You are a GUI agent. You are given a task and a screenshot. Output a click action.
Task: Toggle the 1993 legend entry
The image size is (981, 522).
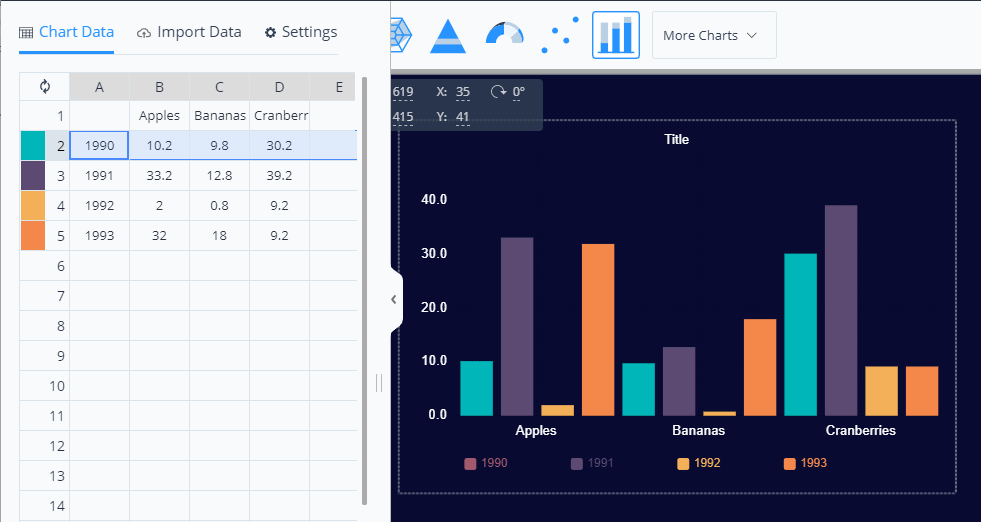tap(805, 463)
